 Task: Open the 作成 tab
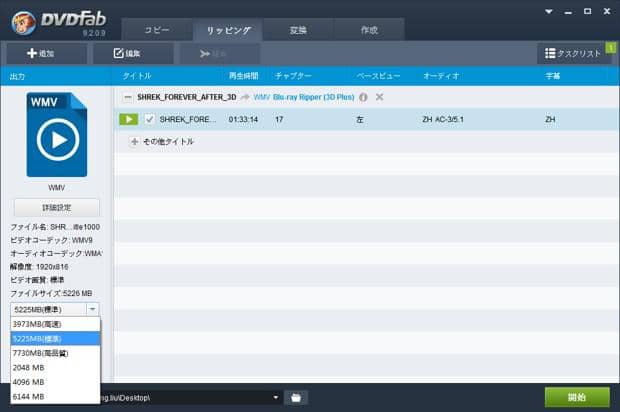pos(369,30)
